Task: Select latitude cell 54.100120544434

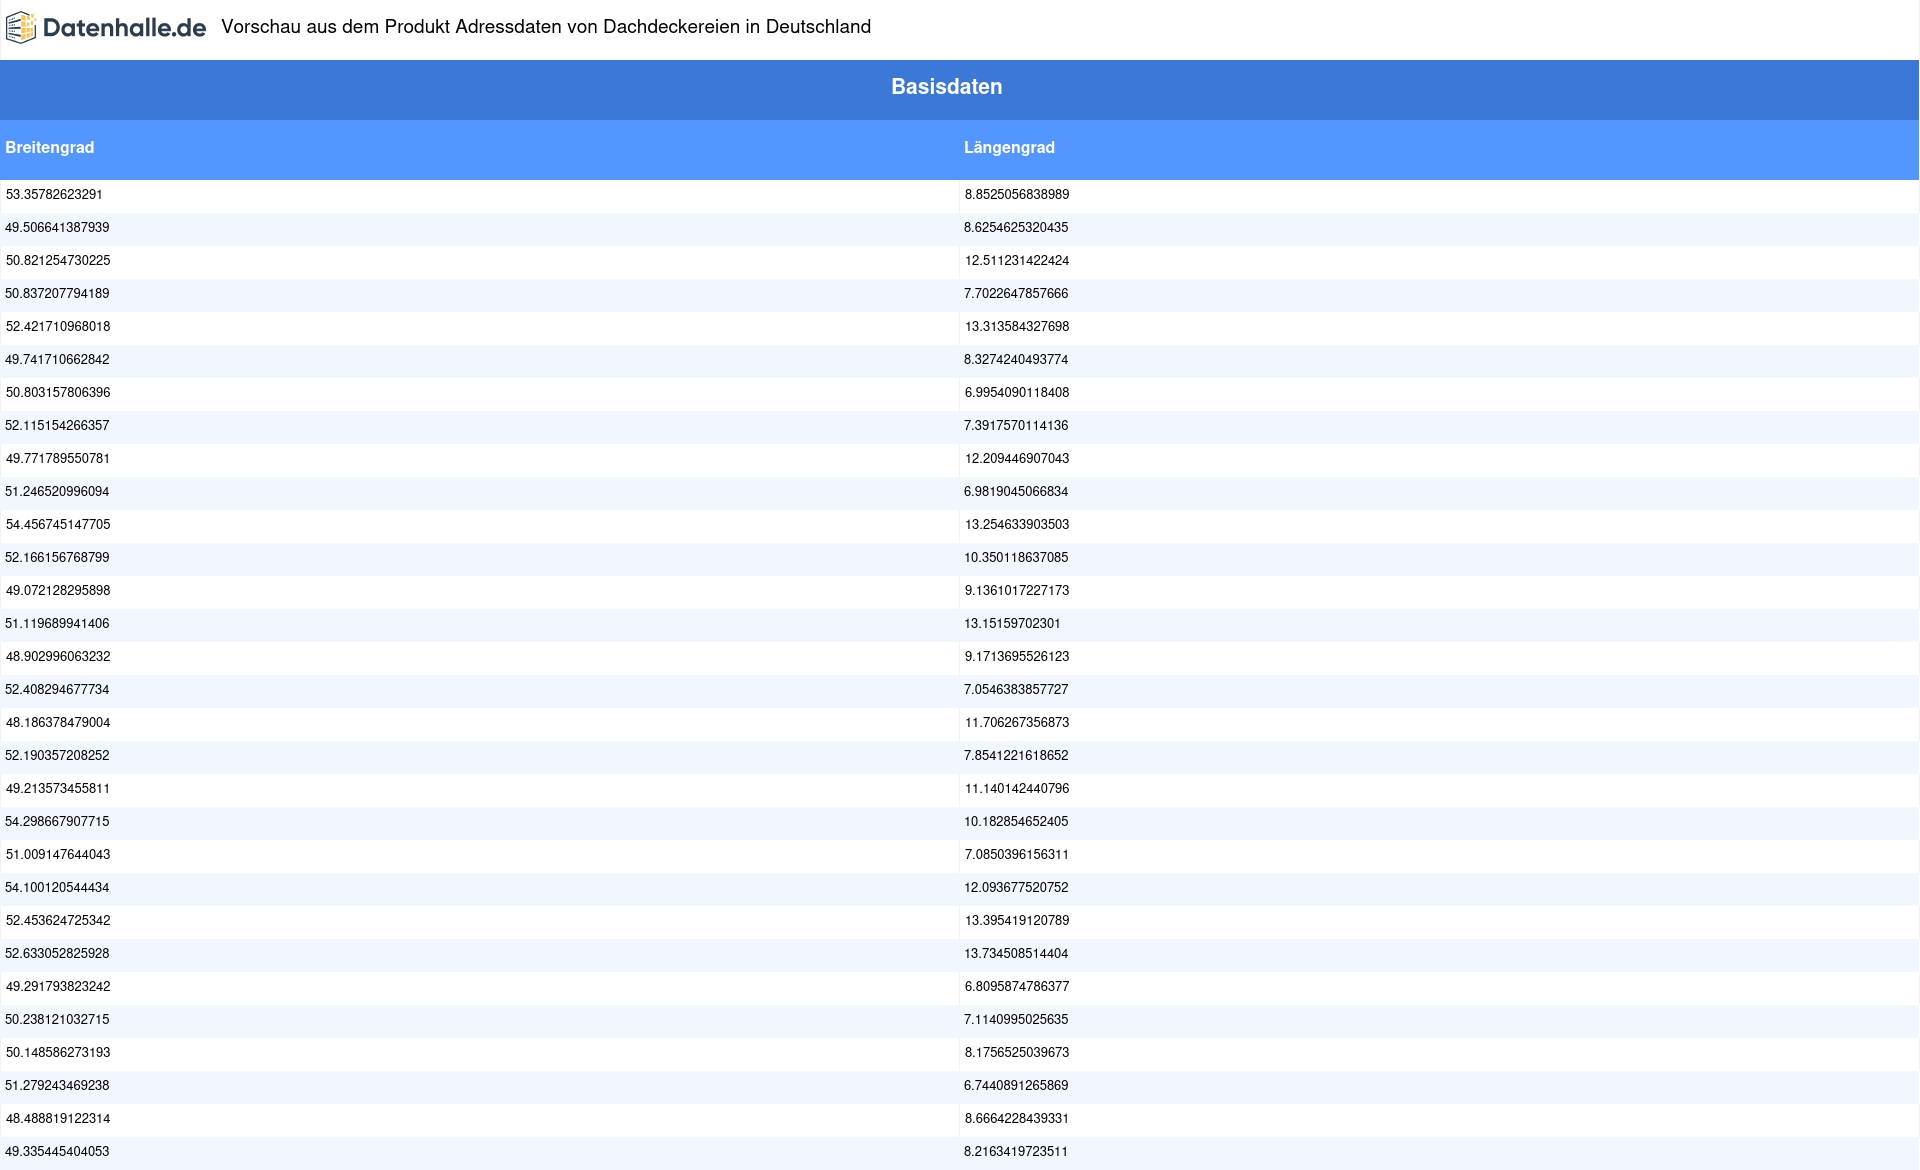Action: tap(57, 888)
